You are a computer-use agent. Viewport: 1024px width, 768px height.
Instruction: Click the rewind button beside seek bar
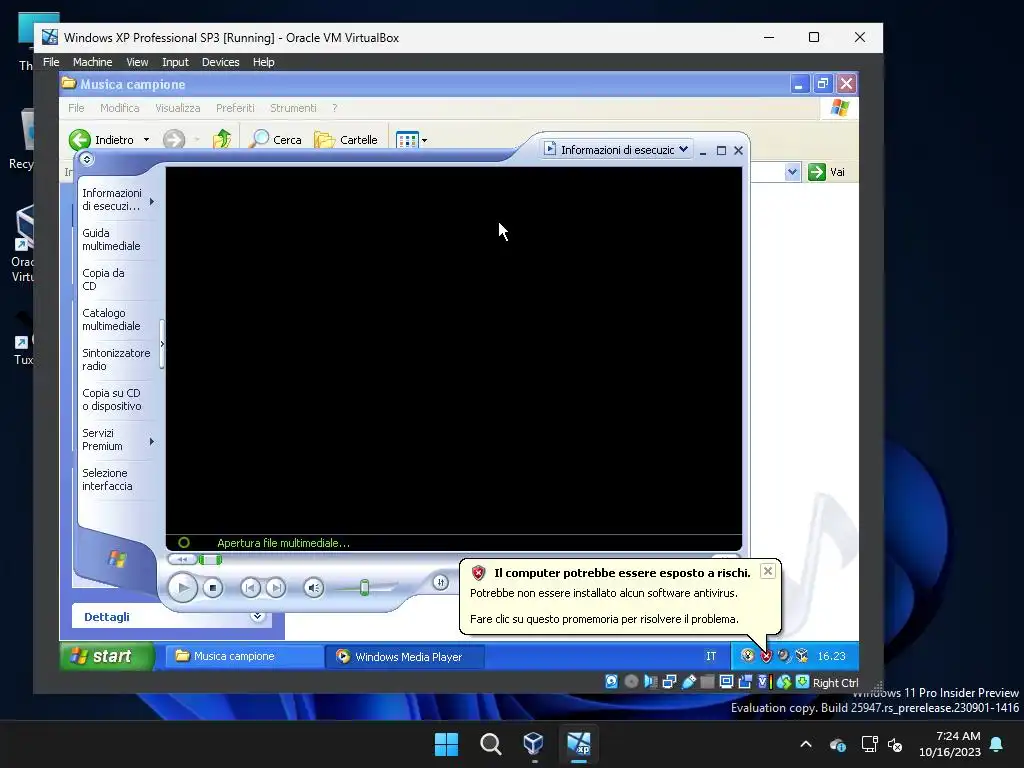point(182,560)
